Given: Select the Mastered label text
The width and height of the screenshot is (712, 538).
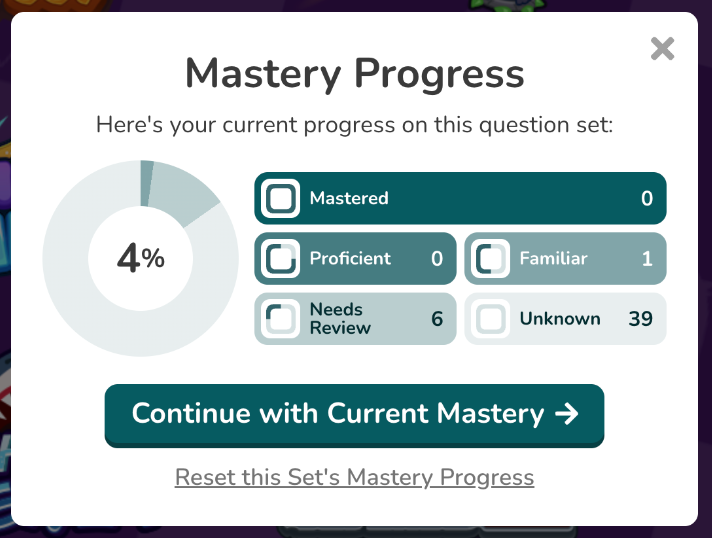Looking at the screenshot, I should [x=349, y=198].
